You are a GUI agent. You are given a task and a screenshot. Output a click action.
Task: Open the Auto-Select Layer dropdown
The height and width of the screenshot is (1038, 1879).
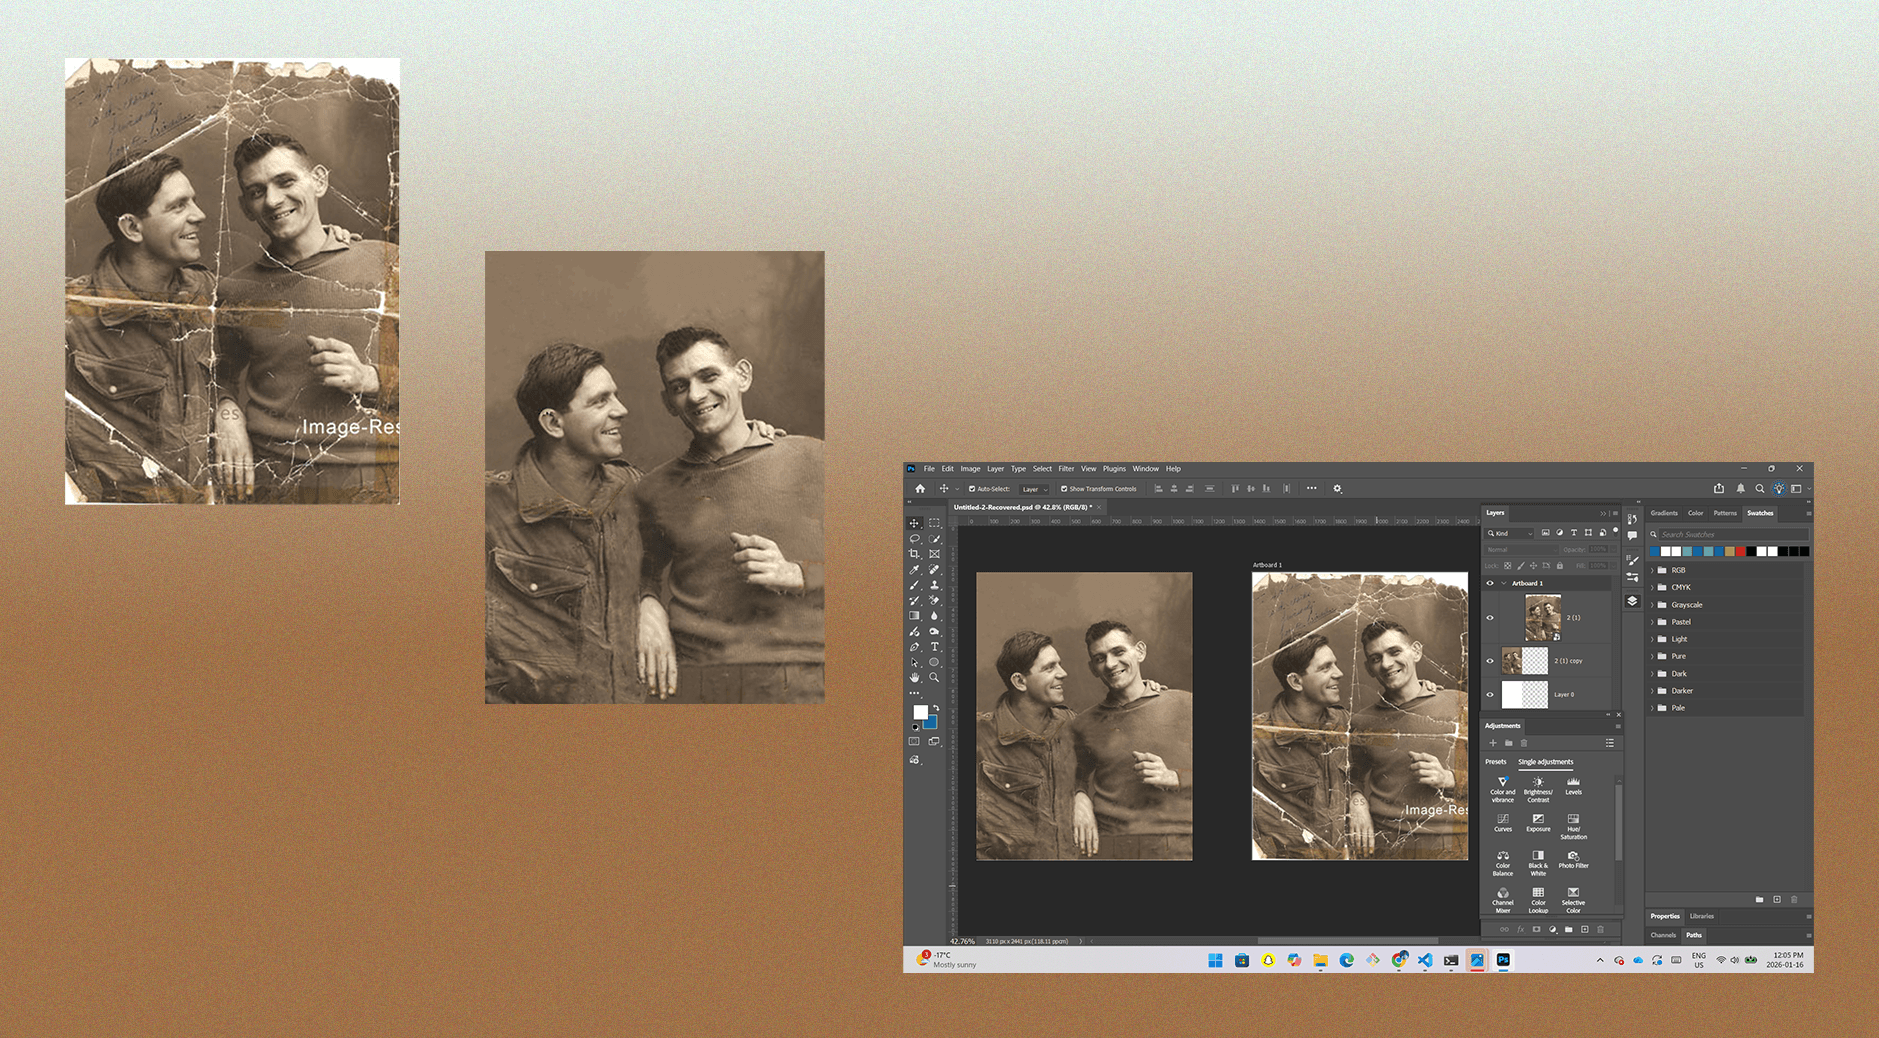click(x=1034, y=489)
